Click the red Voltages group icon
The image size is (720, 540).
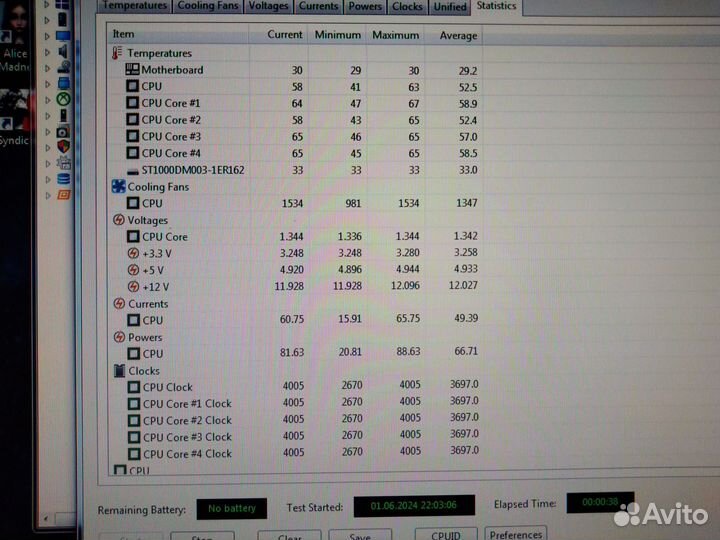click(119, 220)
